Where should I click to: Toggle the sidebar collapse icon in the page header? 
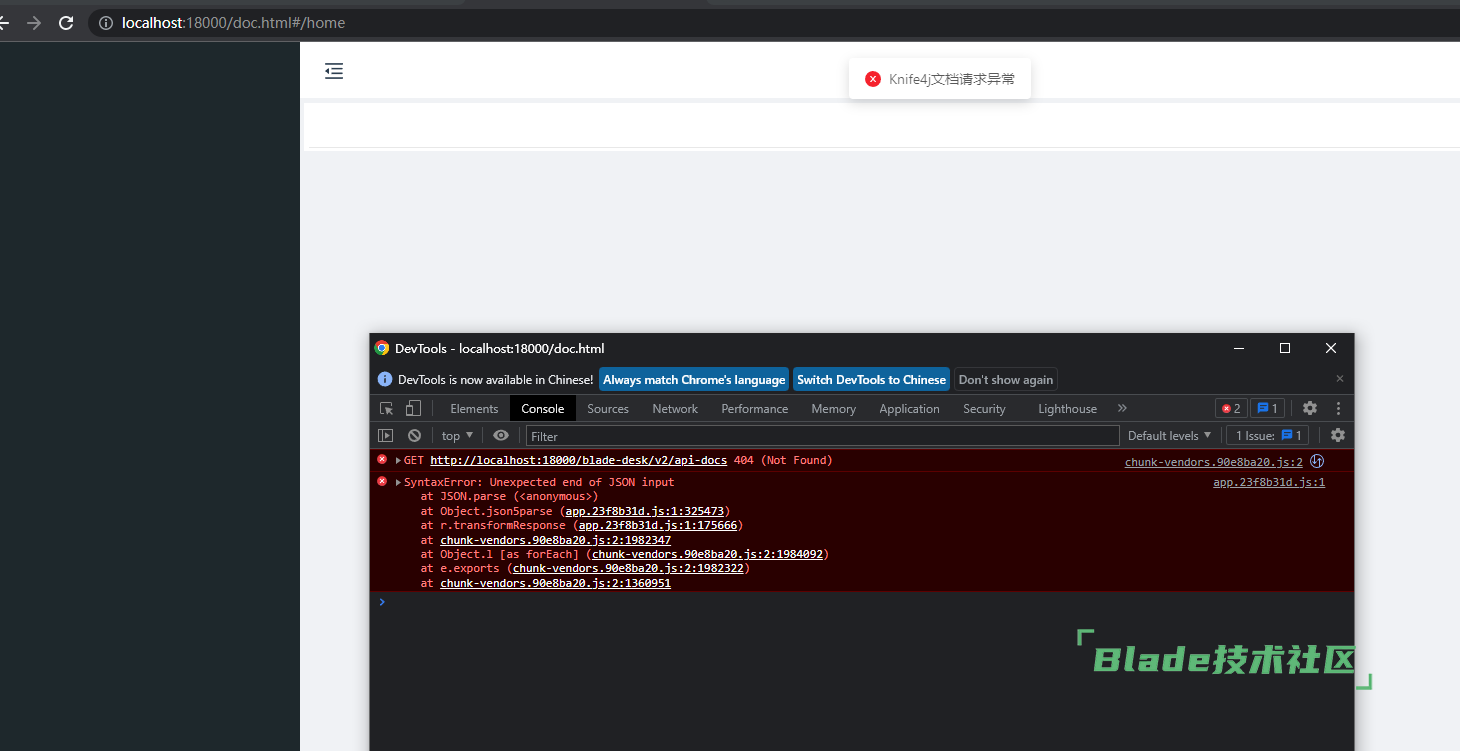334,71
